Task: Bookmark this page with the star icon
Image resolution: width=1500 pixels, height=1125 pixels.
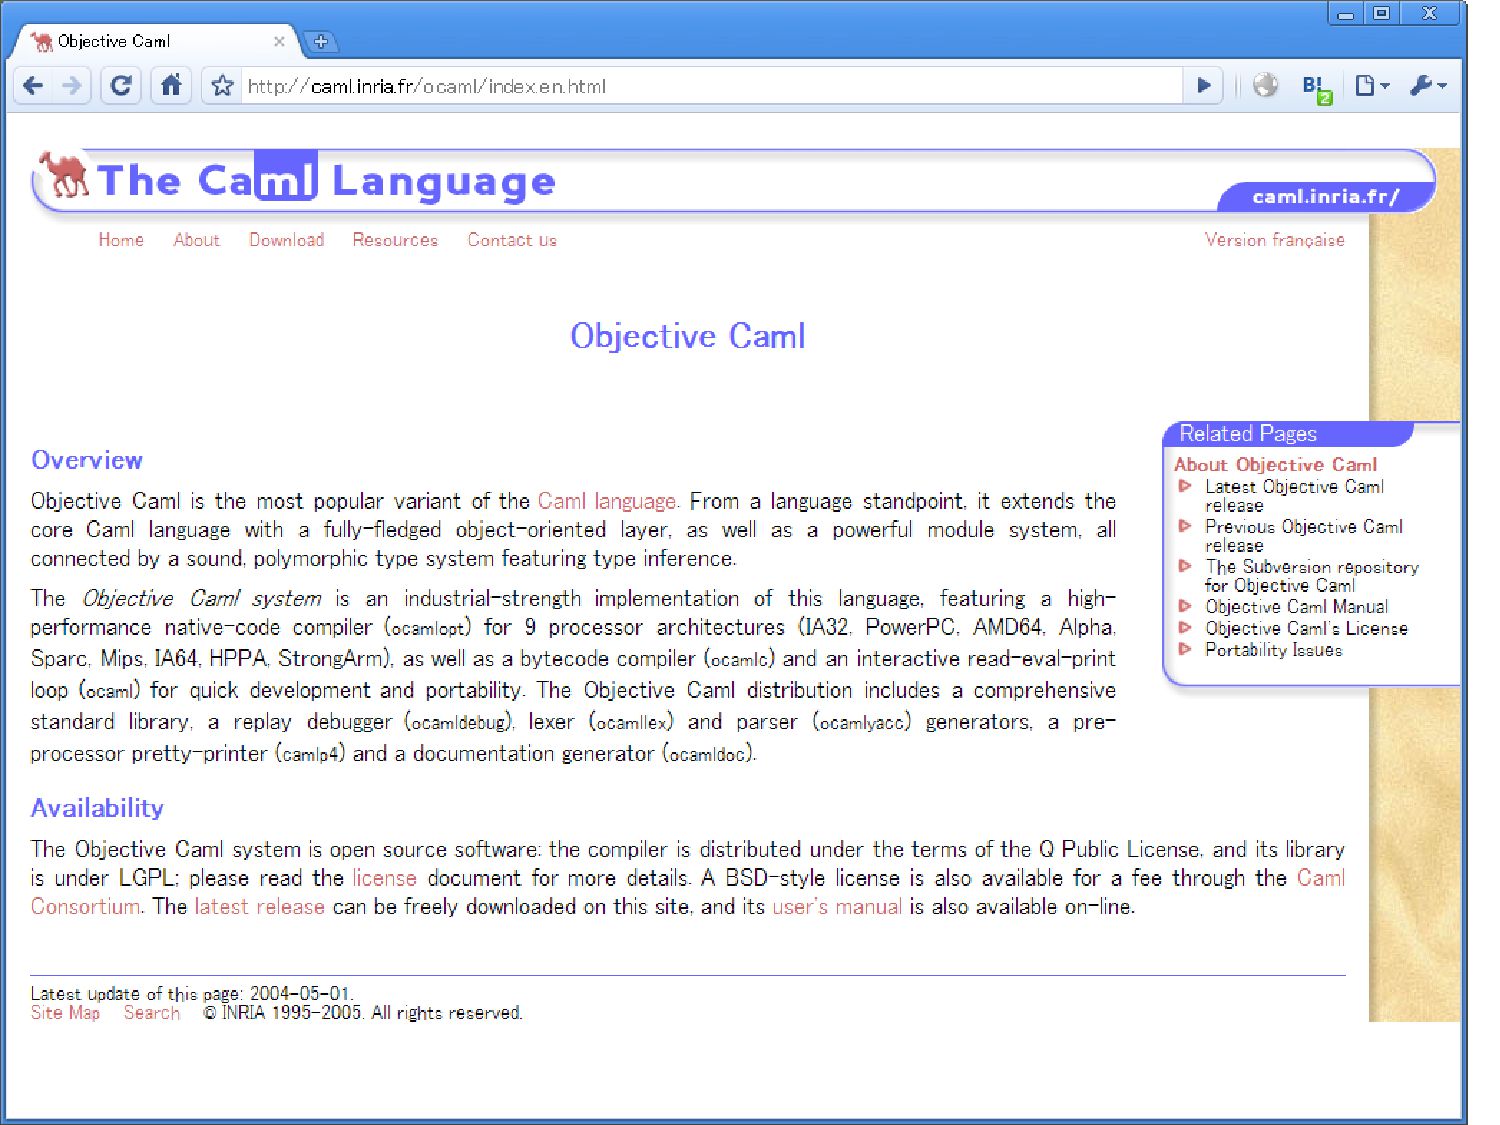Action: 222,86
